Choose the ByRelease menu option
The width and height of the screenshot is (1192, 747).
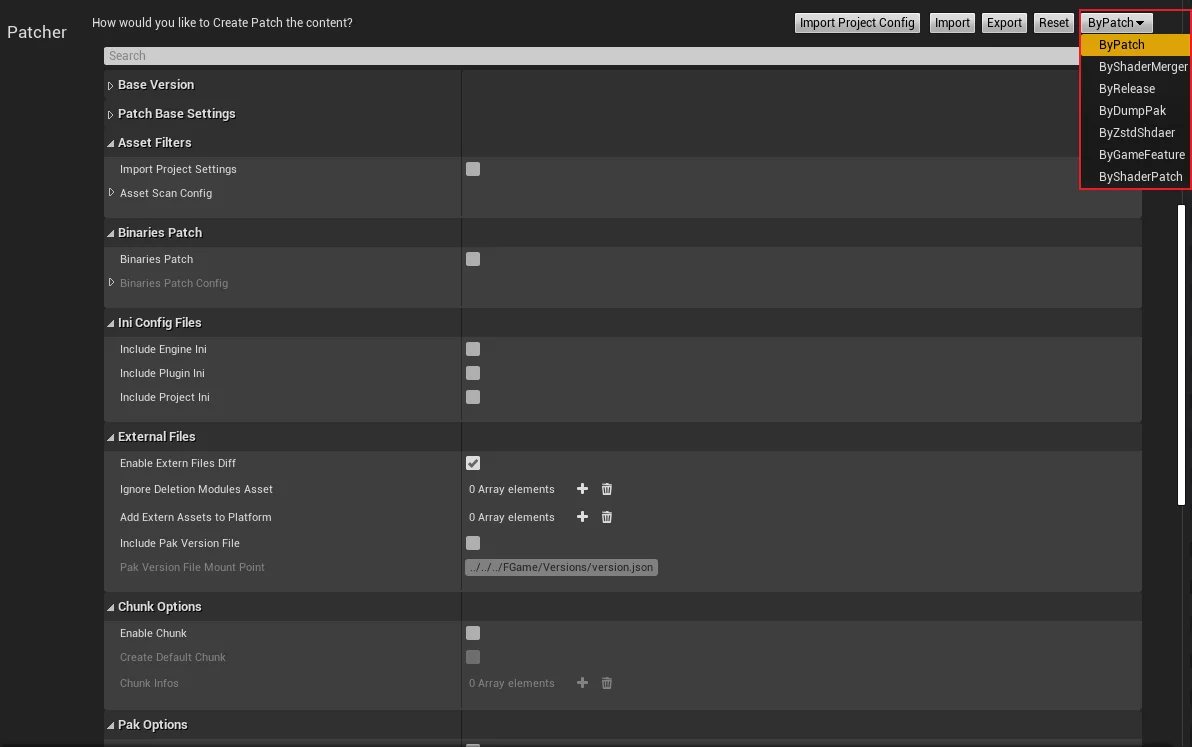1126,89
